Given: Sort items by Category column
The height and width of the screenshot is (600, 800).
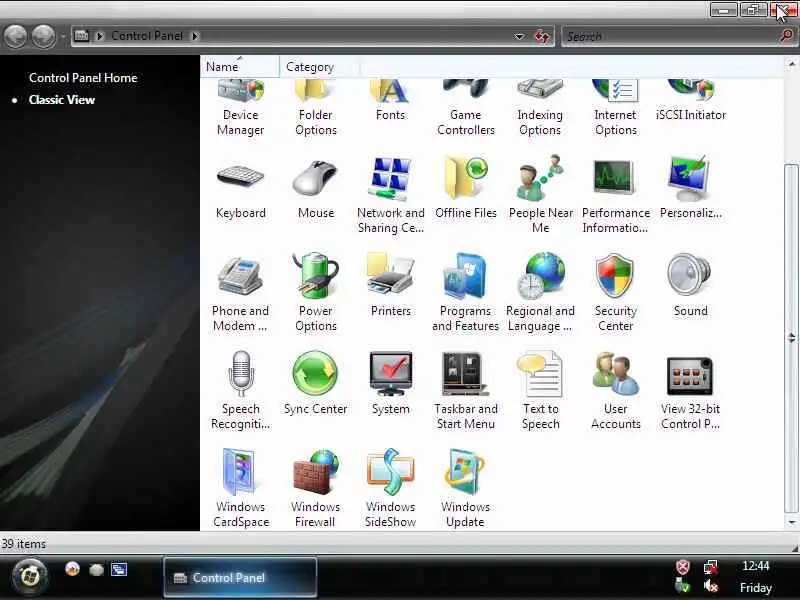Looking at the screenshot, I should pos(319,67).
